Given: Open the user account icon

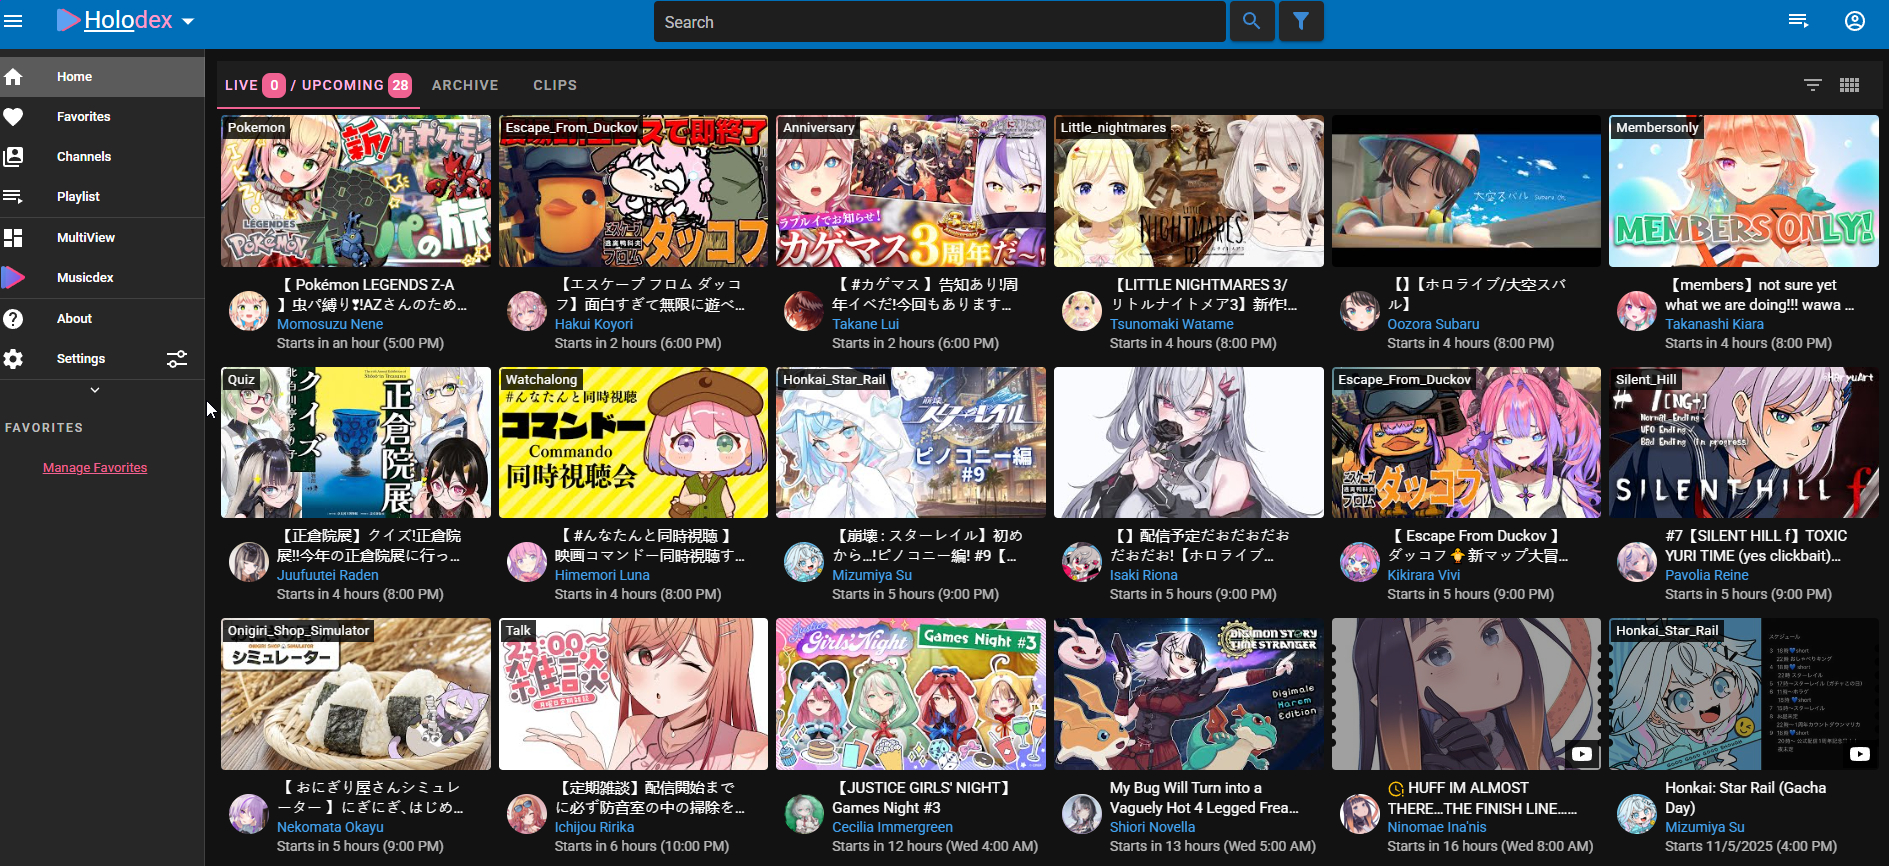Looking at the screenshot, I should click(1855, 21).
